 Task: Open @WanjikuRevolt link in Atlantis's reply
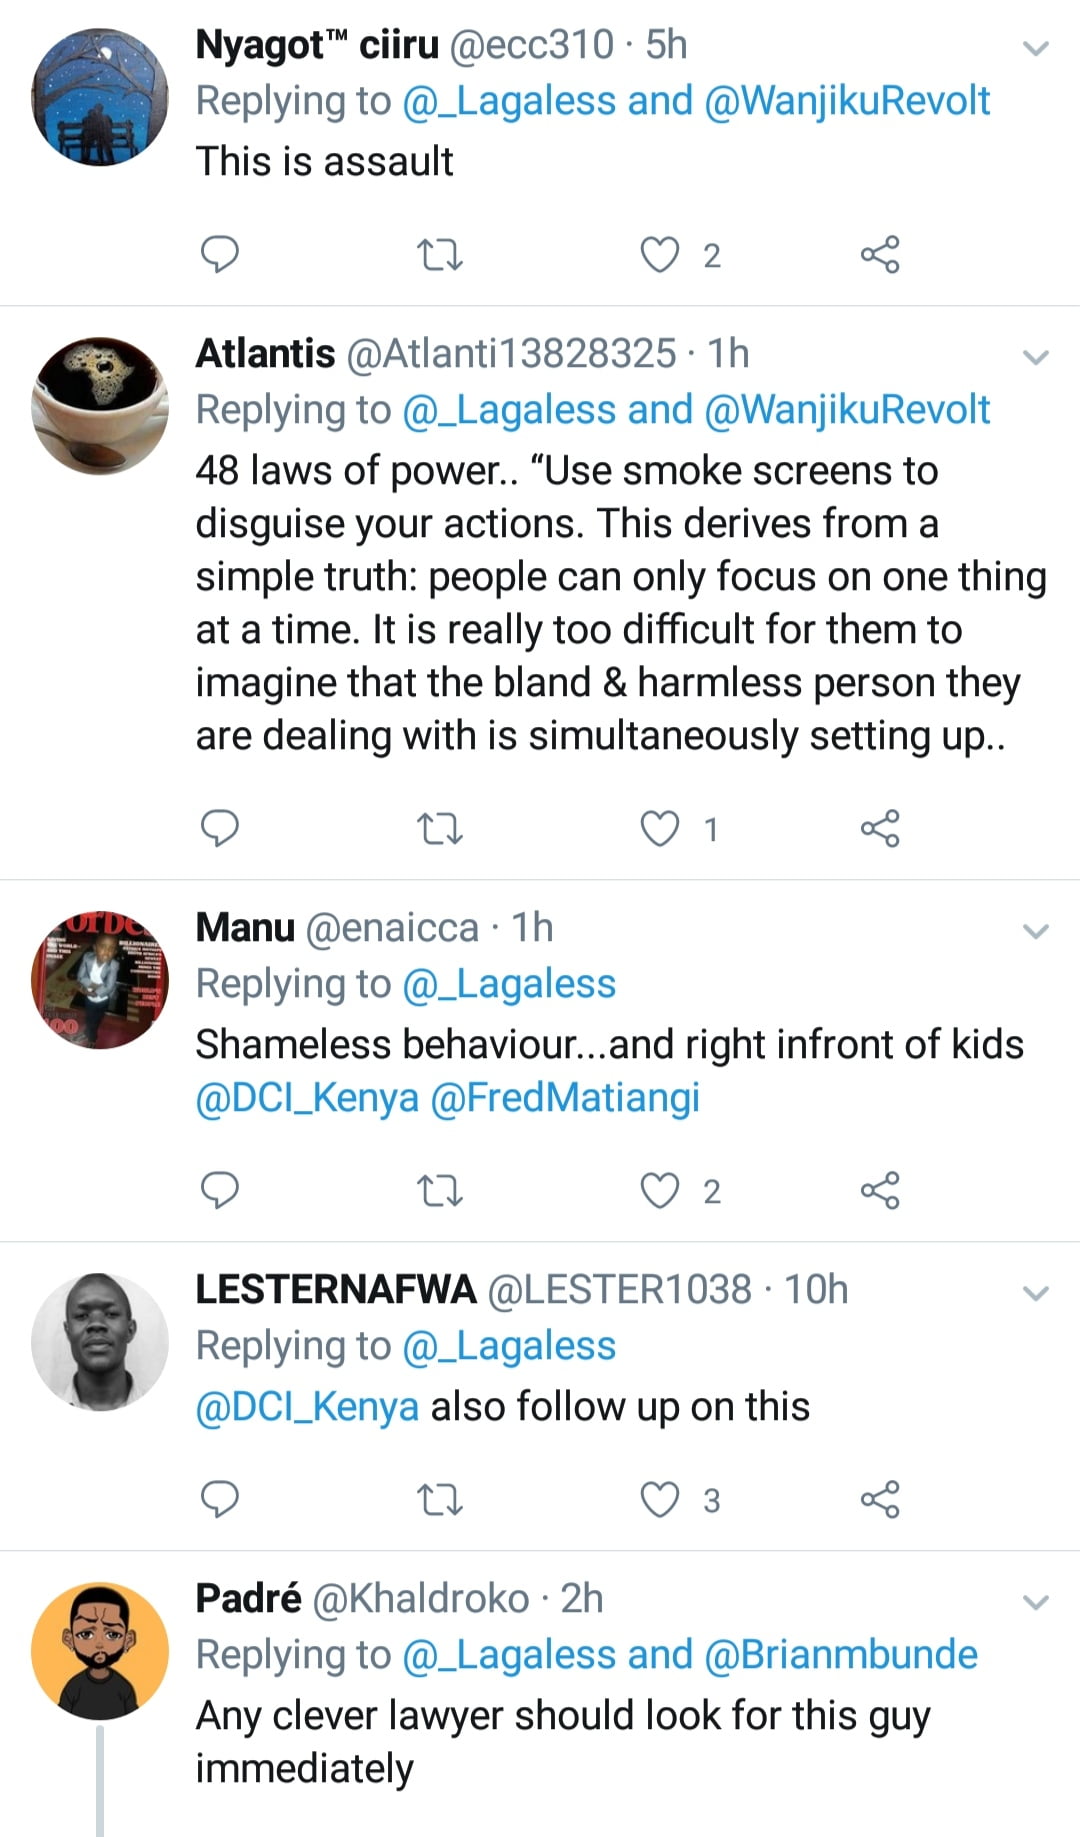pos(847,410)
